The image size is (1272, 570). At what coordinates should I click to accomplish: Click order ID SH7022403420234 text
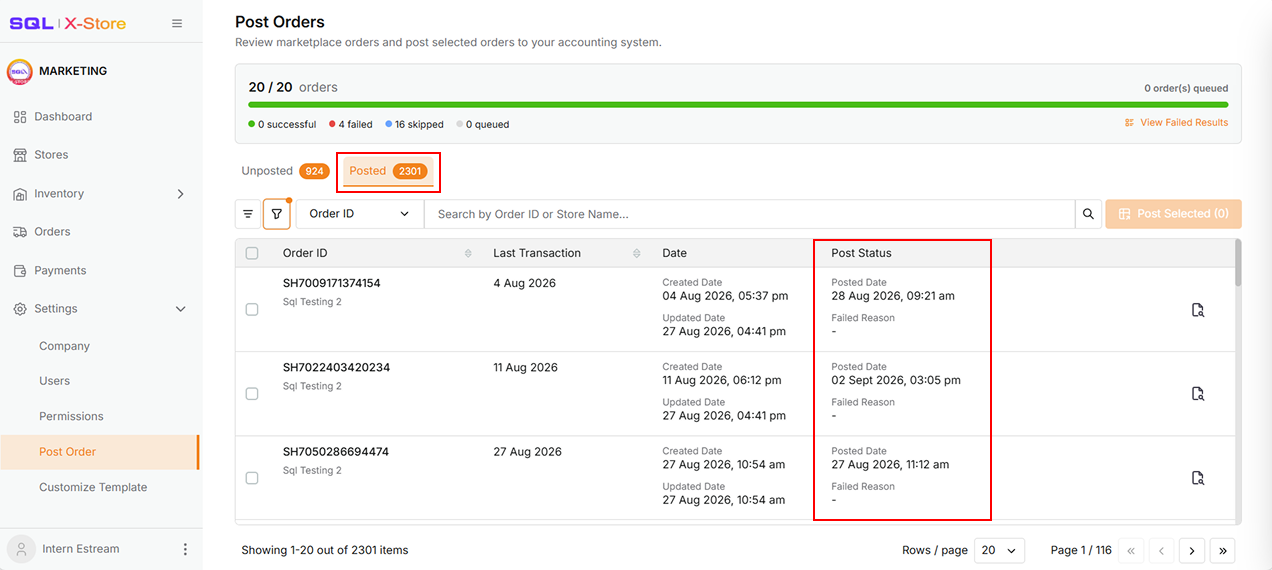[337, 368]
